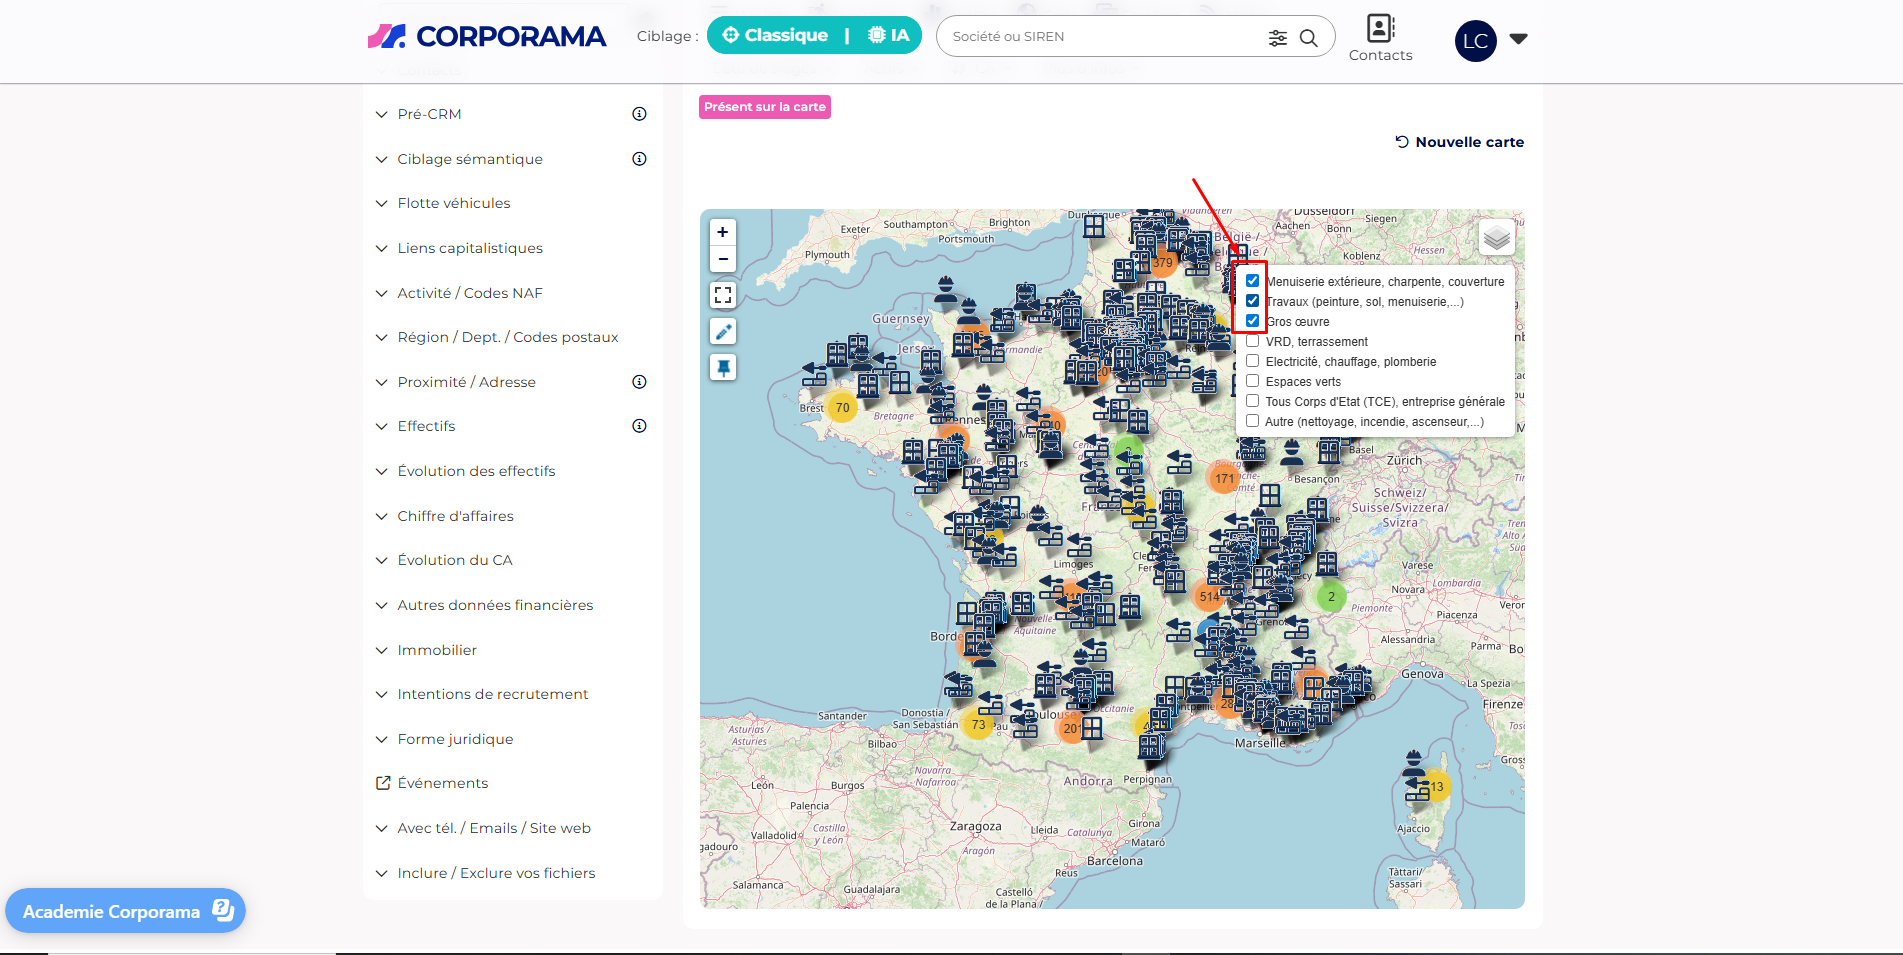
Task: Check Electricité, chauffage, plomberie option
Action: pos(1252,361)
